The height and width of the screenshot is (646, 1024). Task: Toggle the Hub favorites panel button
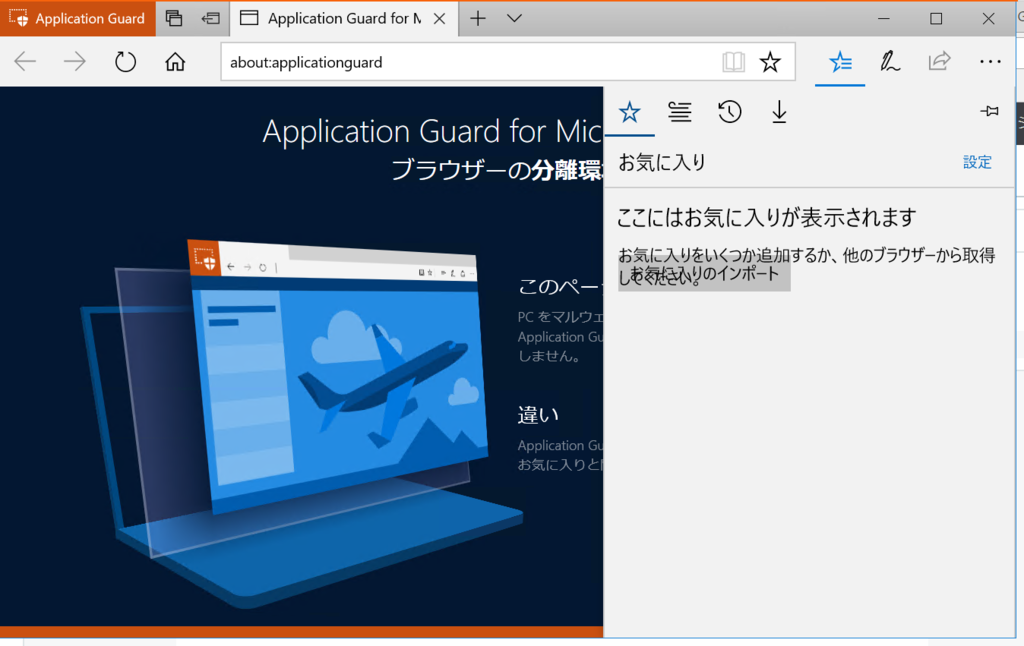[x=840, y=62]
